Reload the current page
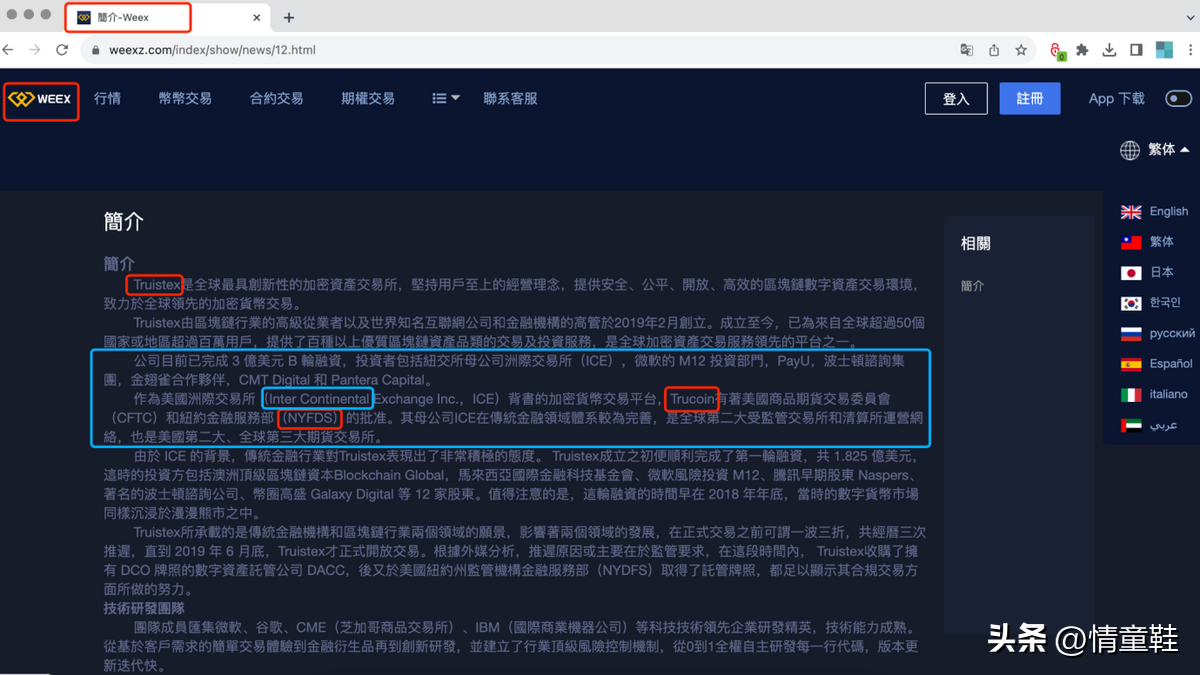The image size is (1200, 675). point(63,49)
